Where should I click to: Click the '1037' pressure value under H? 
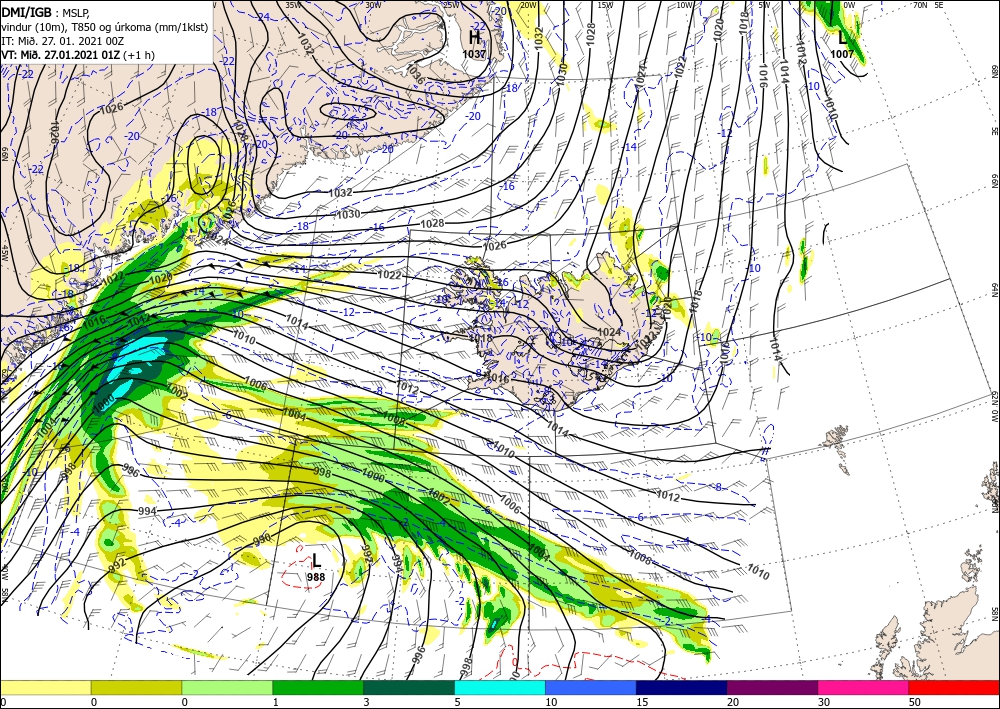(474, 54)
